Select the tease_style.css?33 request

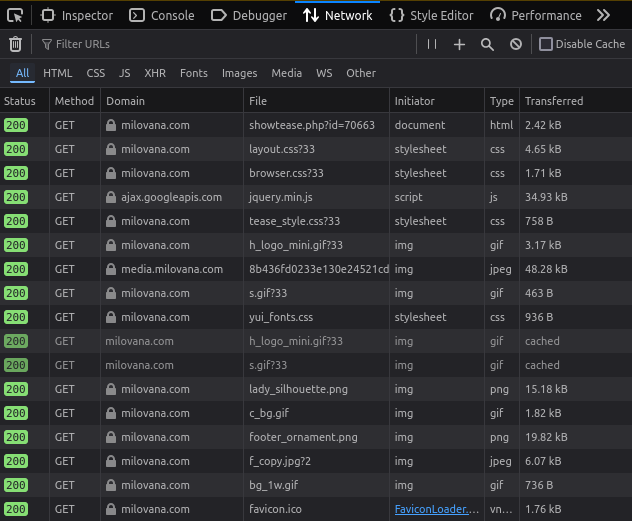(x=316, y=221)
